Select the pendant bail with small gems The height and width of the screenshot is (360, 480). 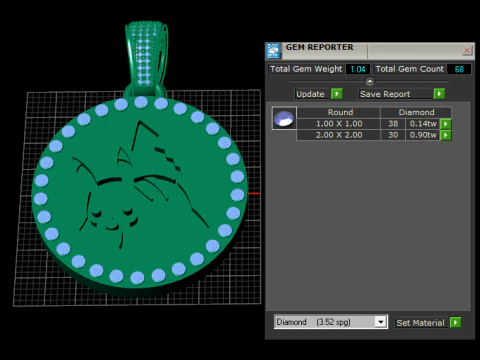(x=146, y=58)
